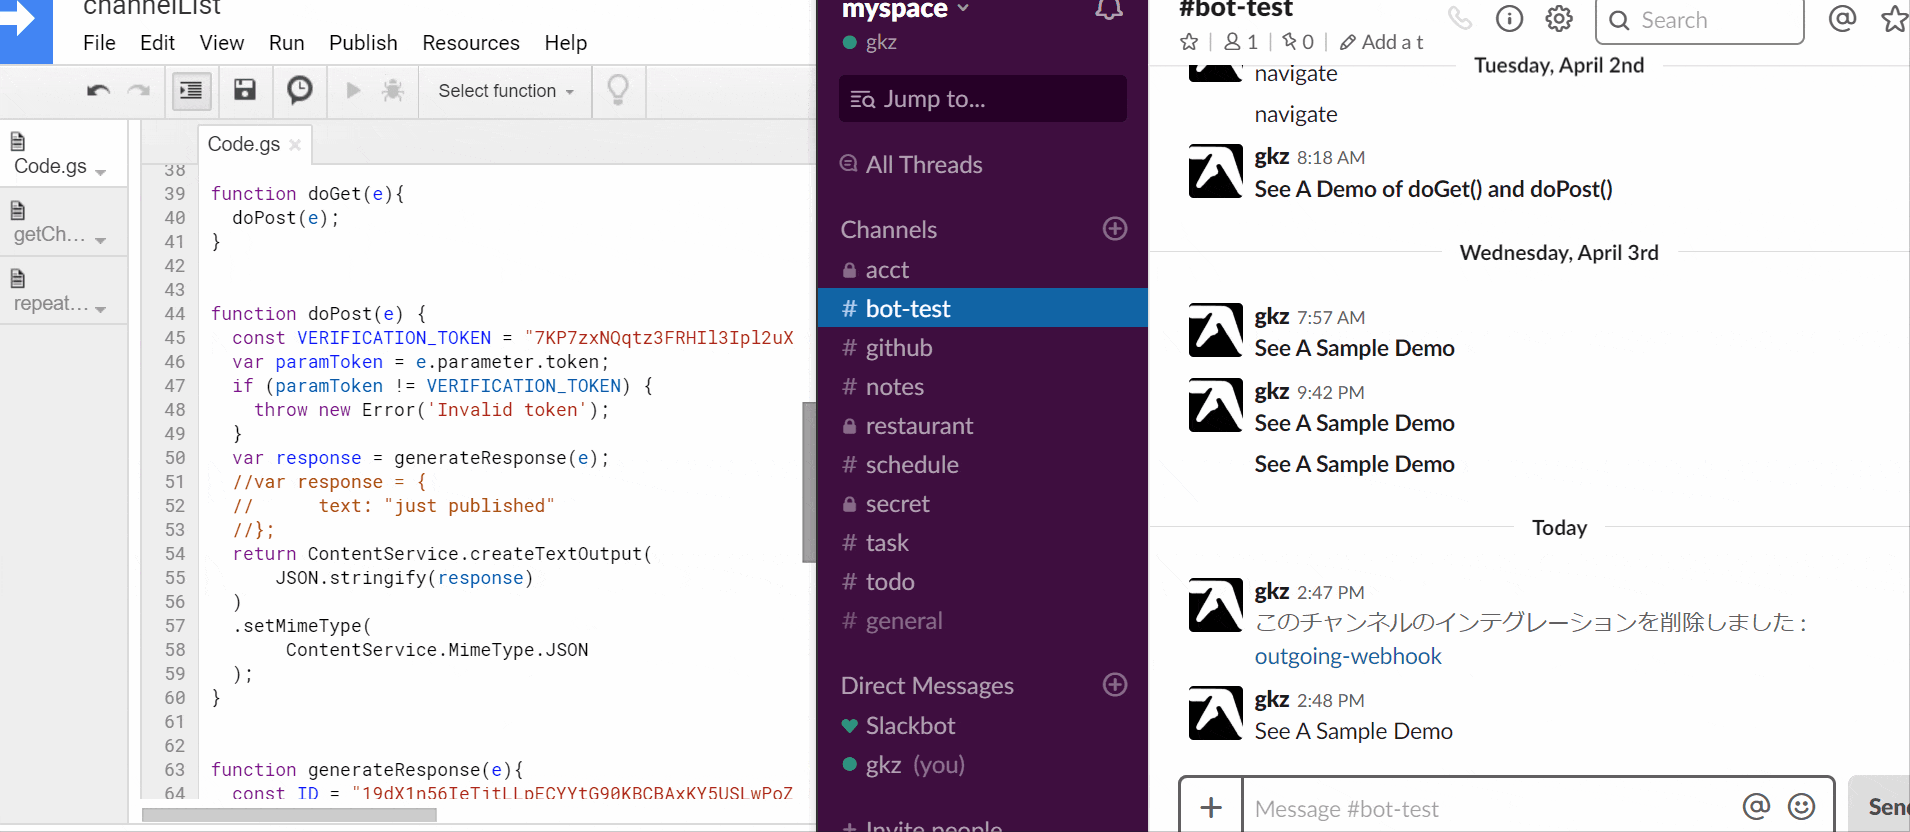This screenshot has height=832, width=1910.
Task: View pinned items count in header
Action: (1298, 42)
